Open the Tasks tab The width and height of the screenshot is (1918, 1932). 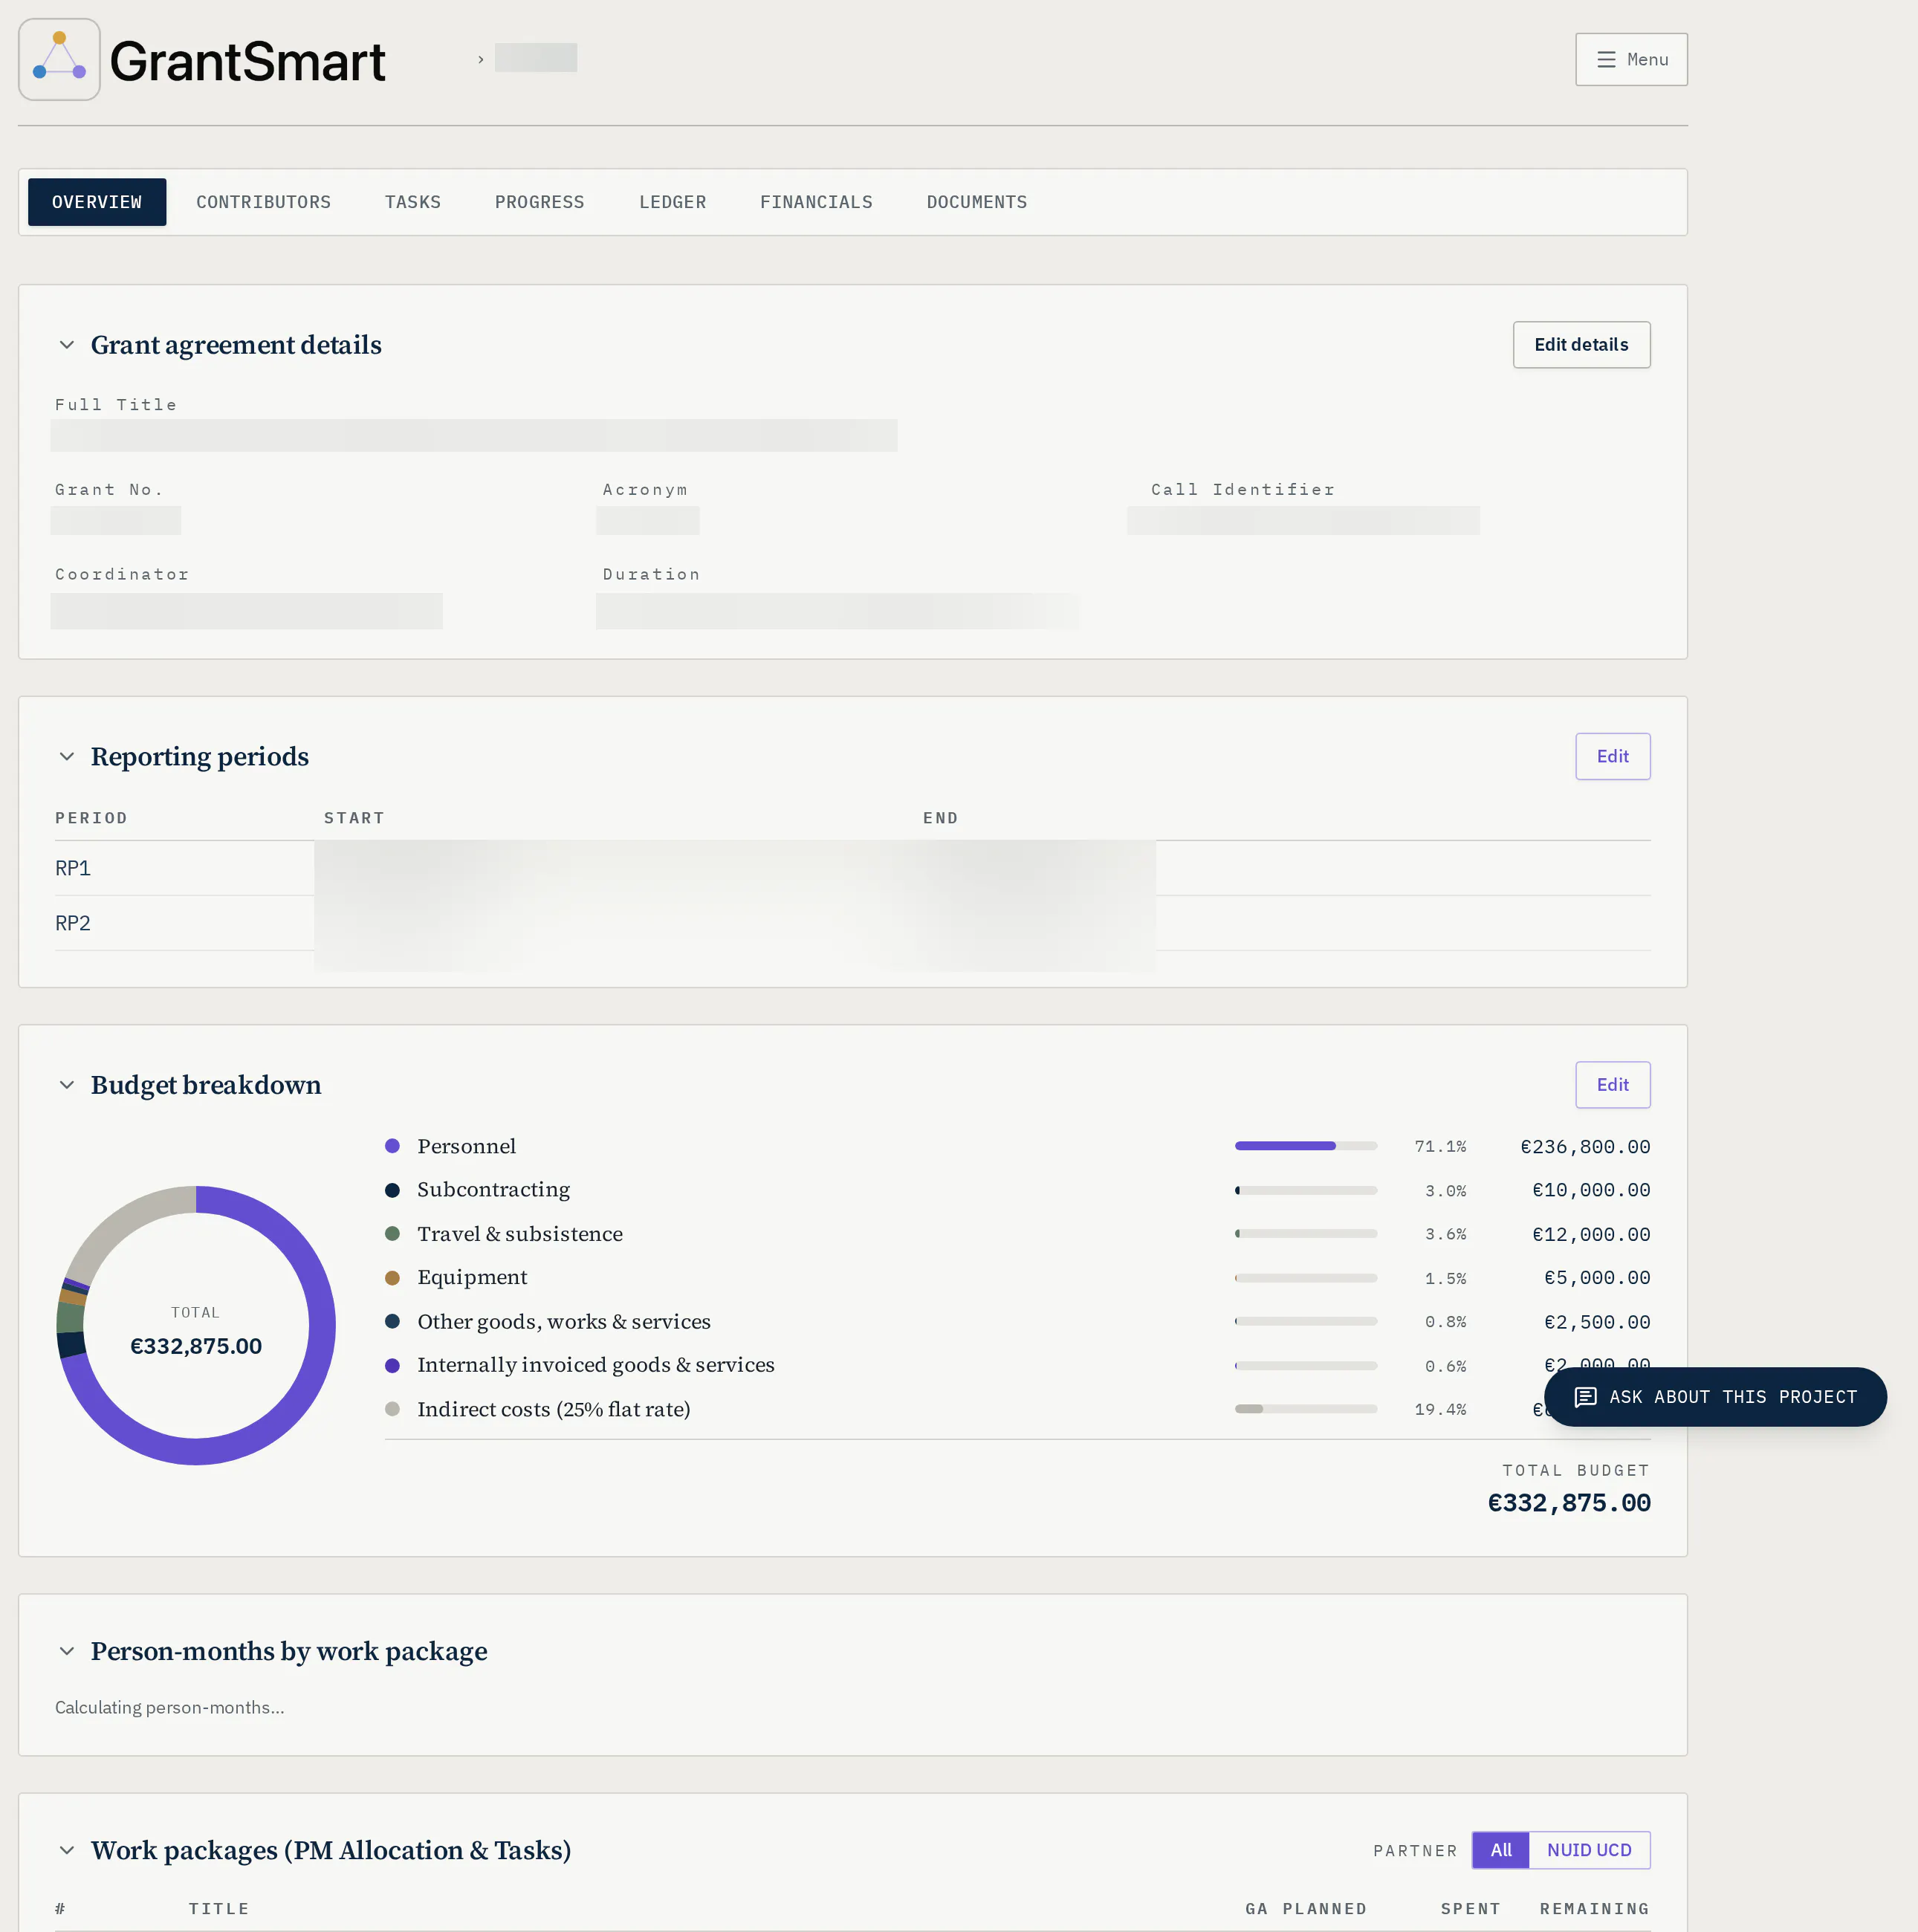coord(413,202)
